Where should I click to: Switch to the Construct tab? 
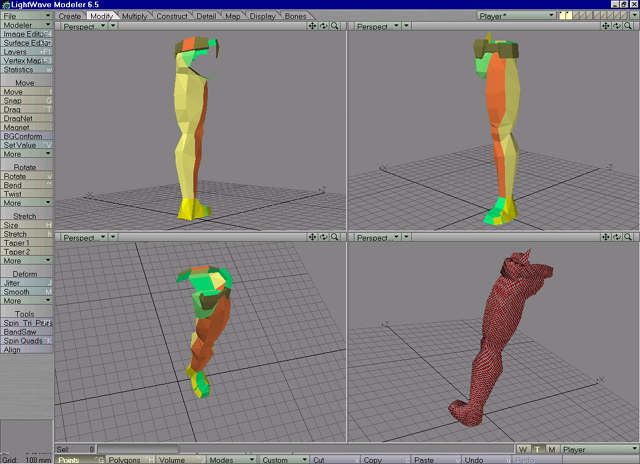(171, 16)
